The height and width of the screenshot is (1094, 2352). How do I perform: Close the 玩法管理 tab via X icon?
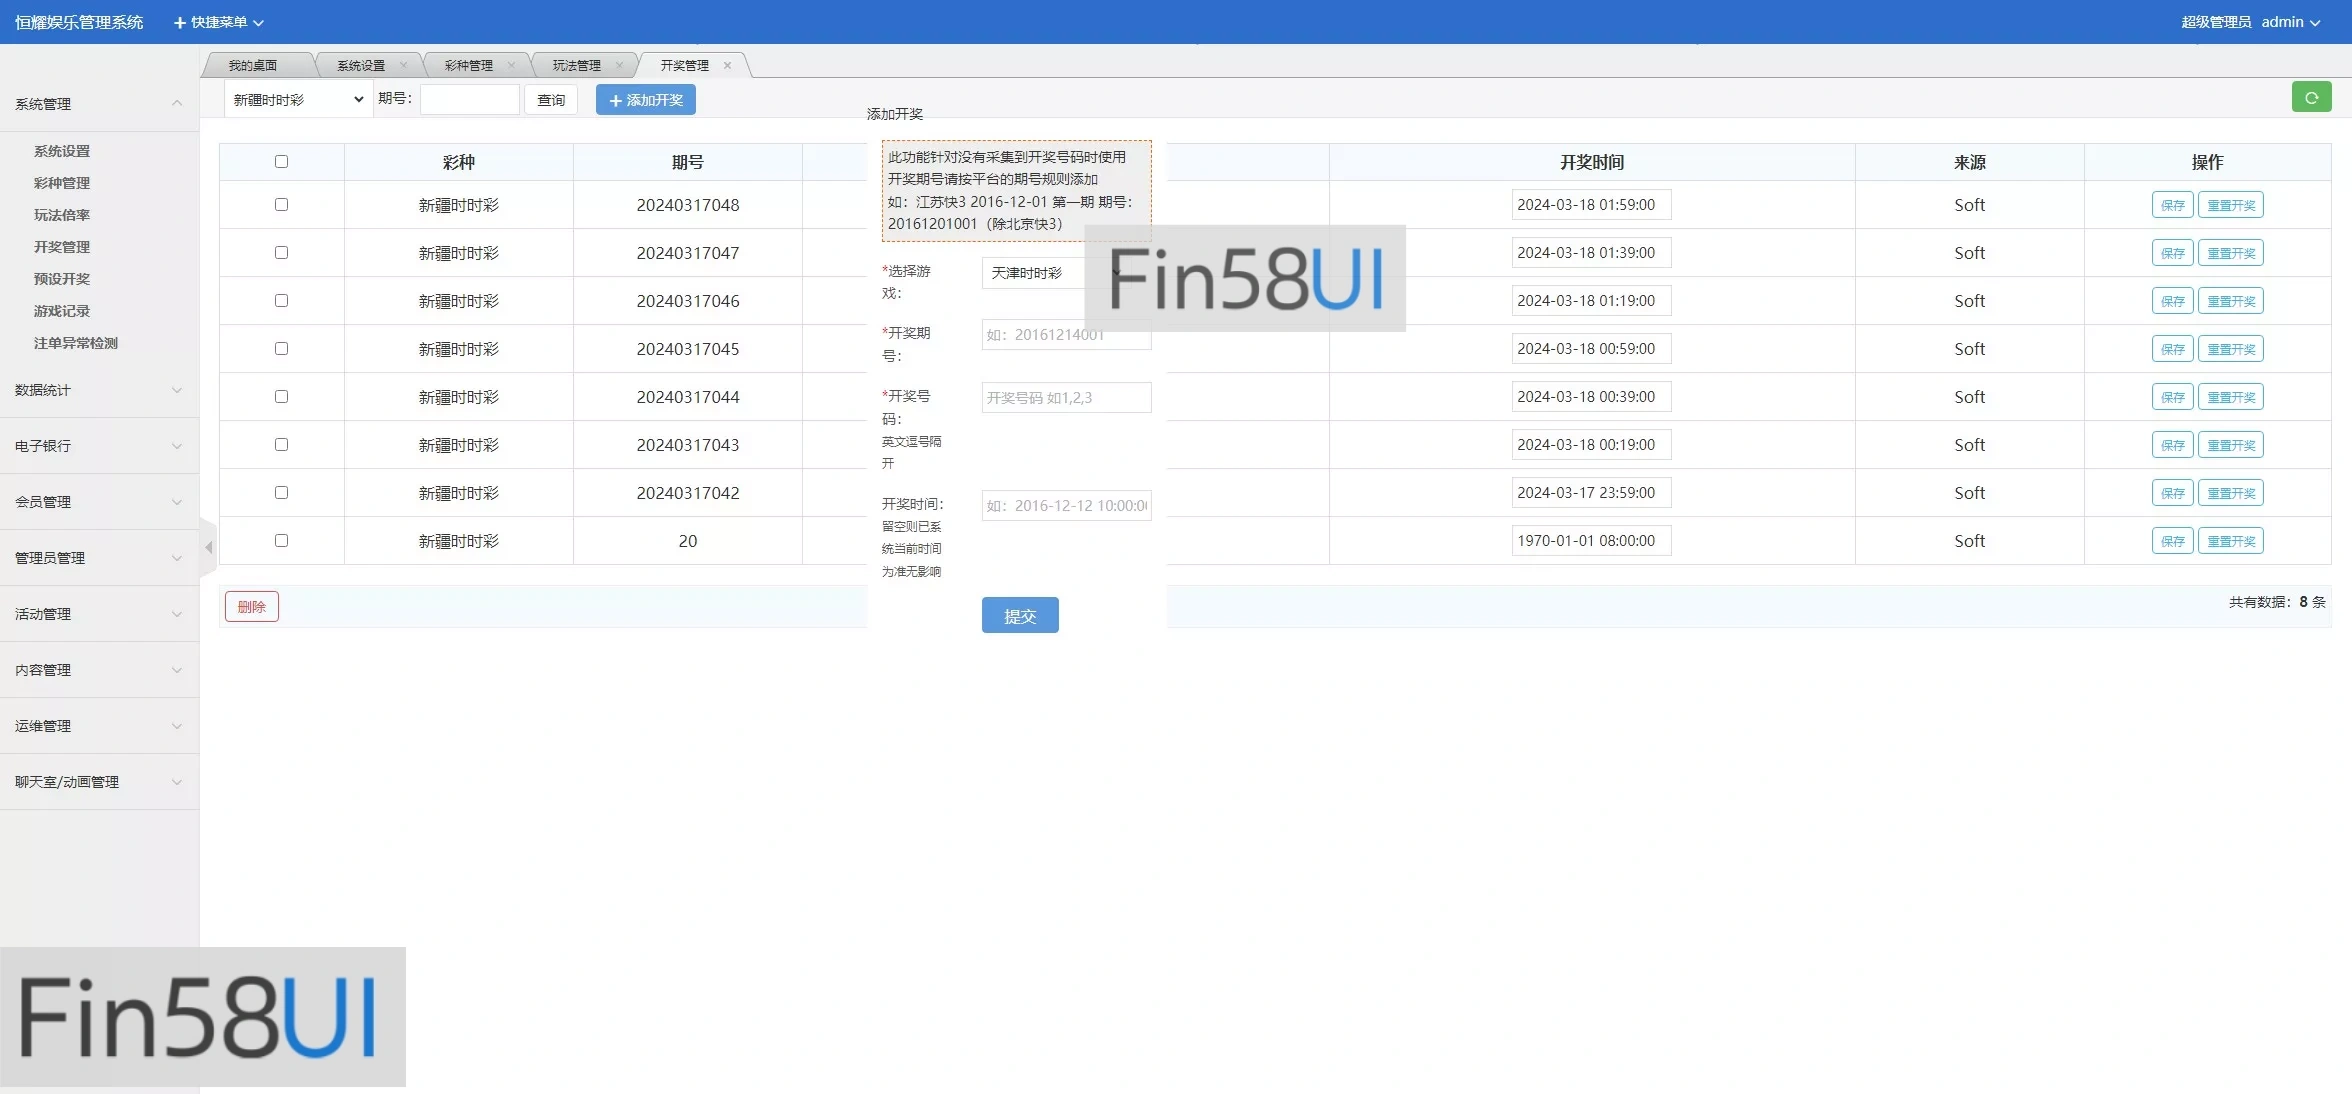point(619,66)
